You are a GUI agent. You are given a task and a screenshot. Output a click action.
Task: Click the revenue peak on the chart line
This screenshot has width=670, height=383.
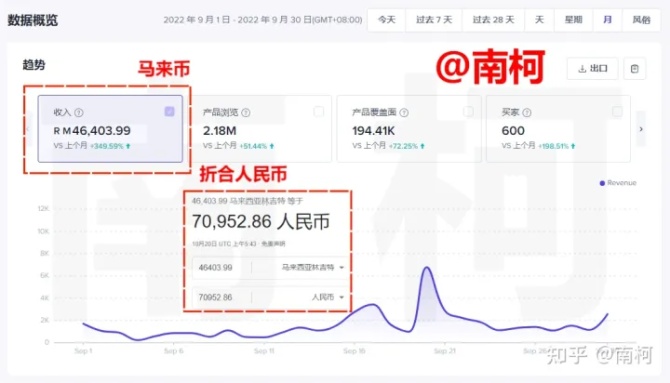pos(426,268)
